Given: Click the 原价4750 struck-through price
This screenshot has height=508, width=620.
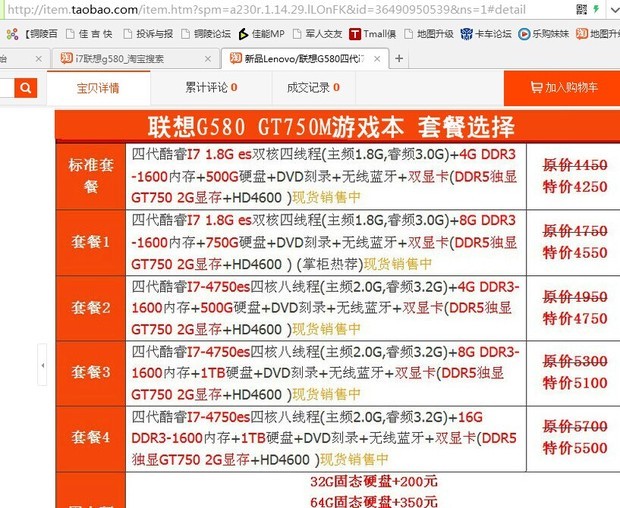Looking at the screenshot, I should [575, 231].
